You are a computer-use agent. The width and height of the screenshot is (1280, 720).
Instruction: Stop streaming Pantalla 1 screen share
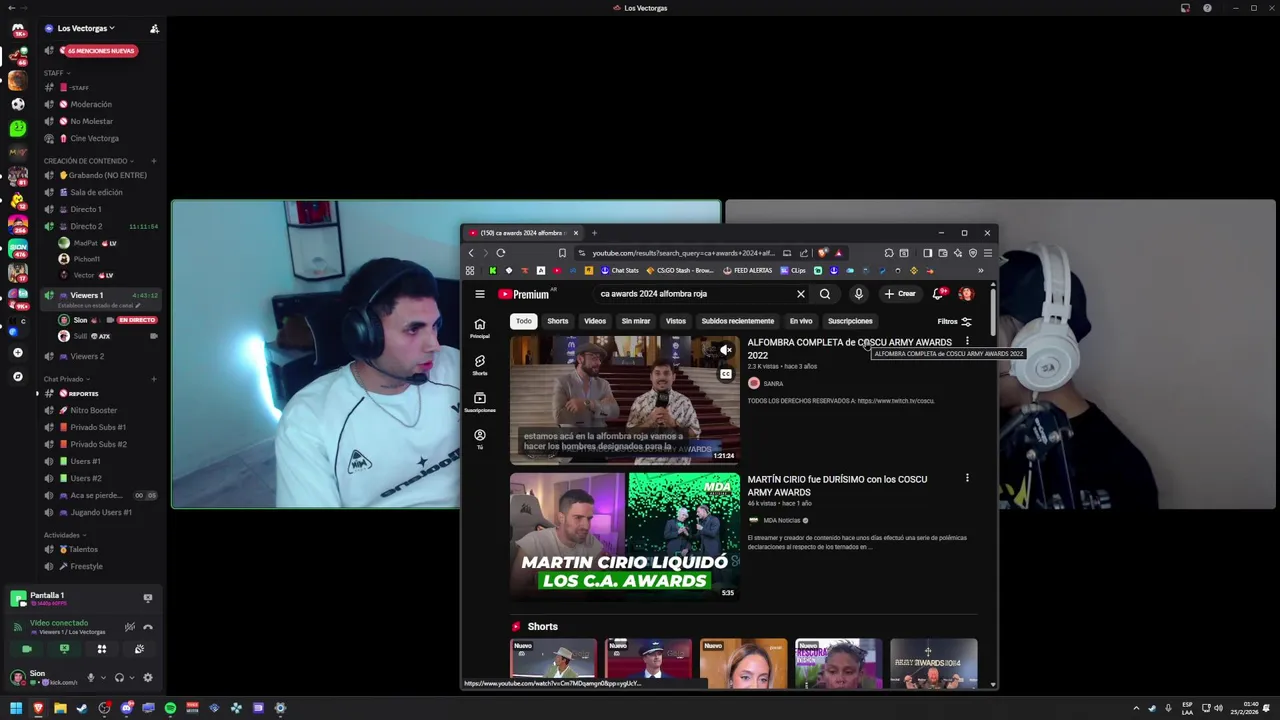click(x=147, y=598)
